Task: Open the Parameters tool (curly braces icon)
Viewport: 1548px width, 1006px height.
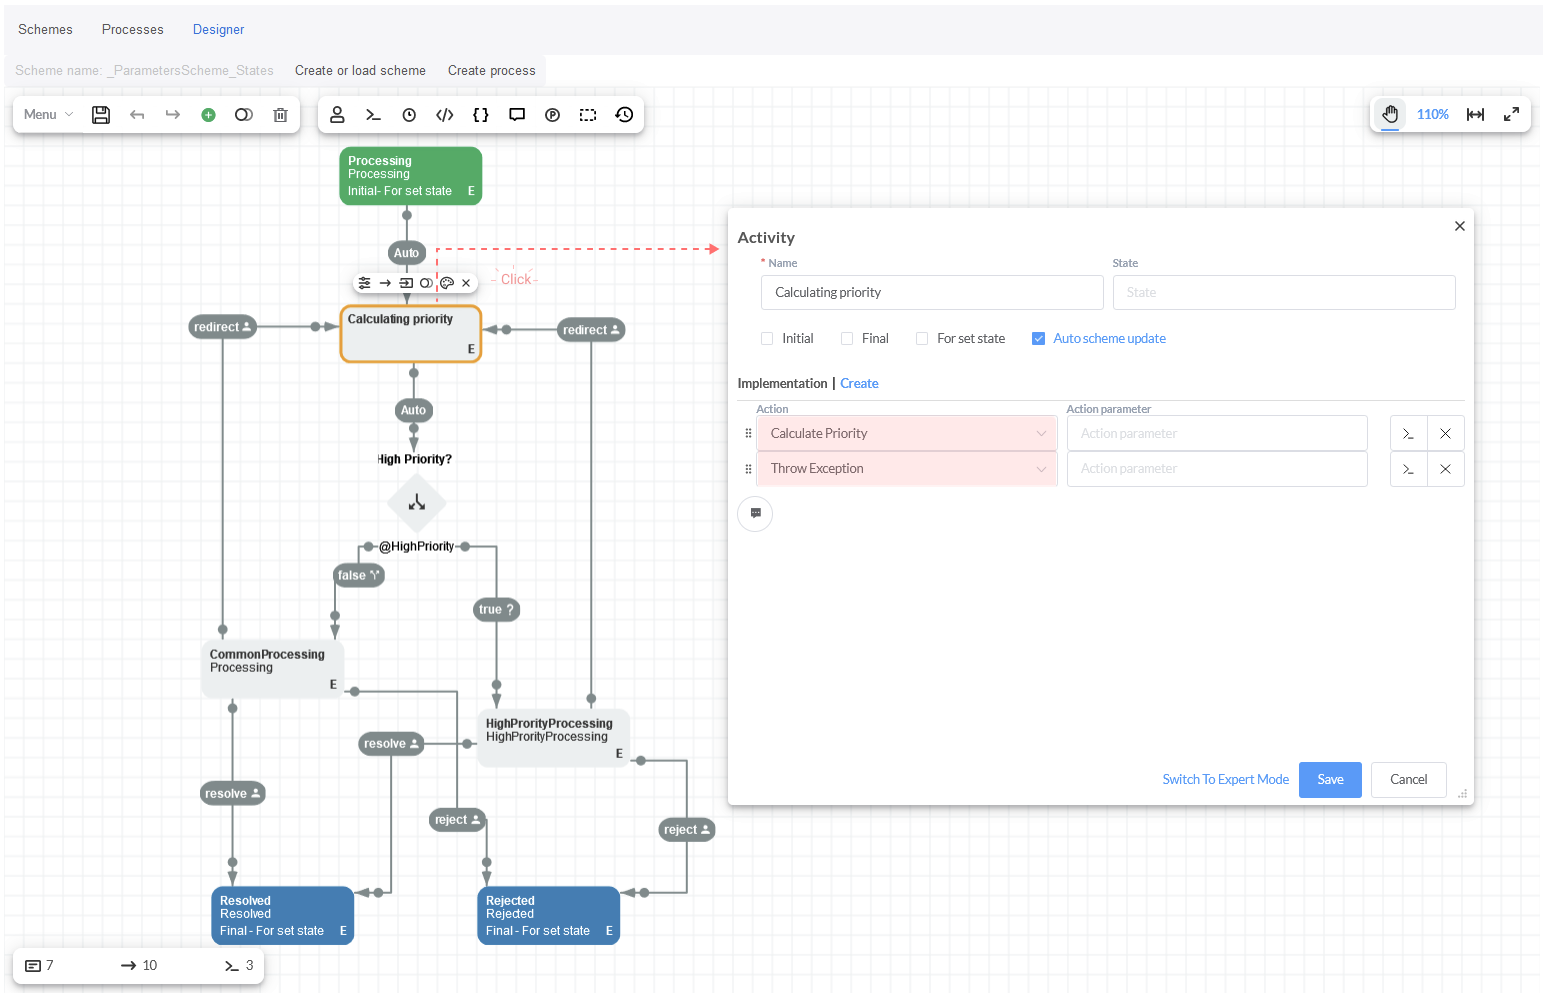Action: [481, 115]
